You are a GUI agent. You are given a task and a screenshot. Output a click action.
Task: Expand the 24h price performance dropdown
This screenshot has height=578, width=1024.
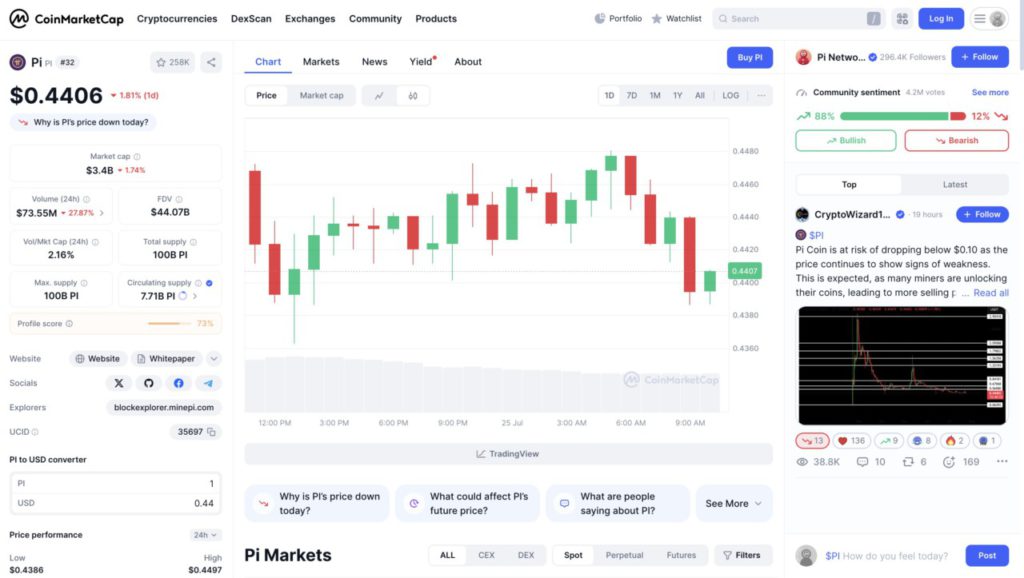point(206,535)
